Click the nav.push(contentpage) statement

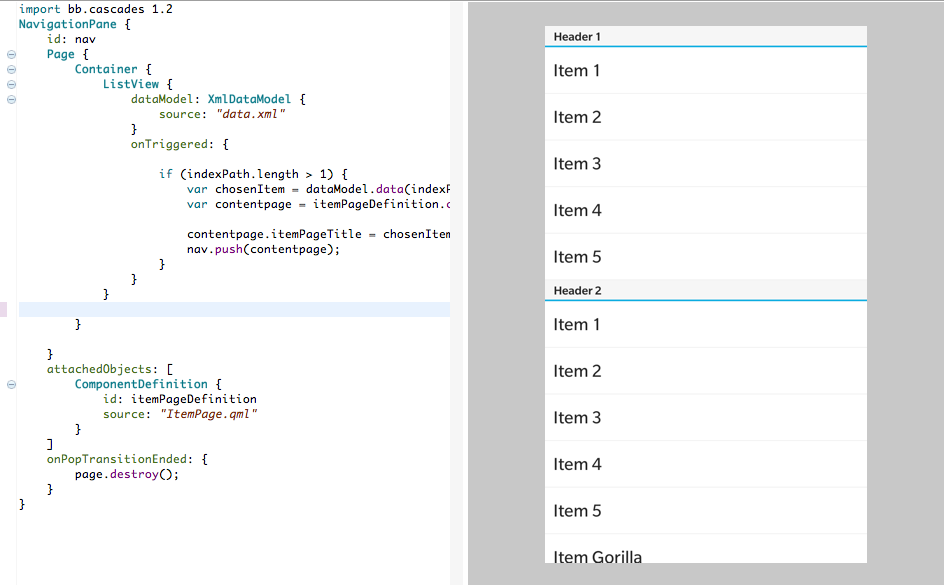point(264,249)
